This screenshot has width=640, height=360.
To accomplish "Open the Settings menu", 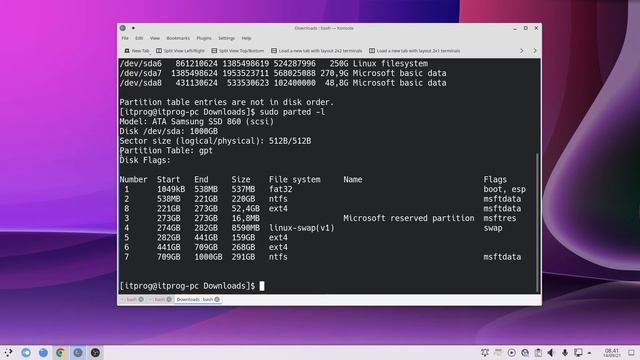I will (226, 38).
